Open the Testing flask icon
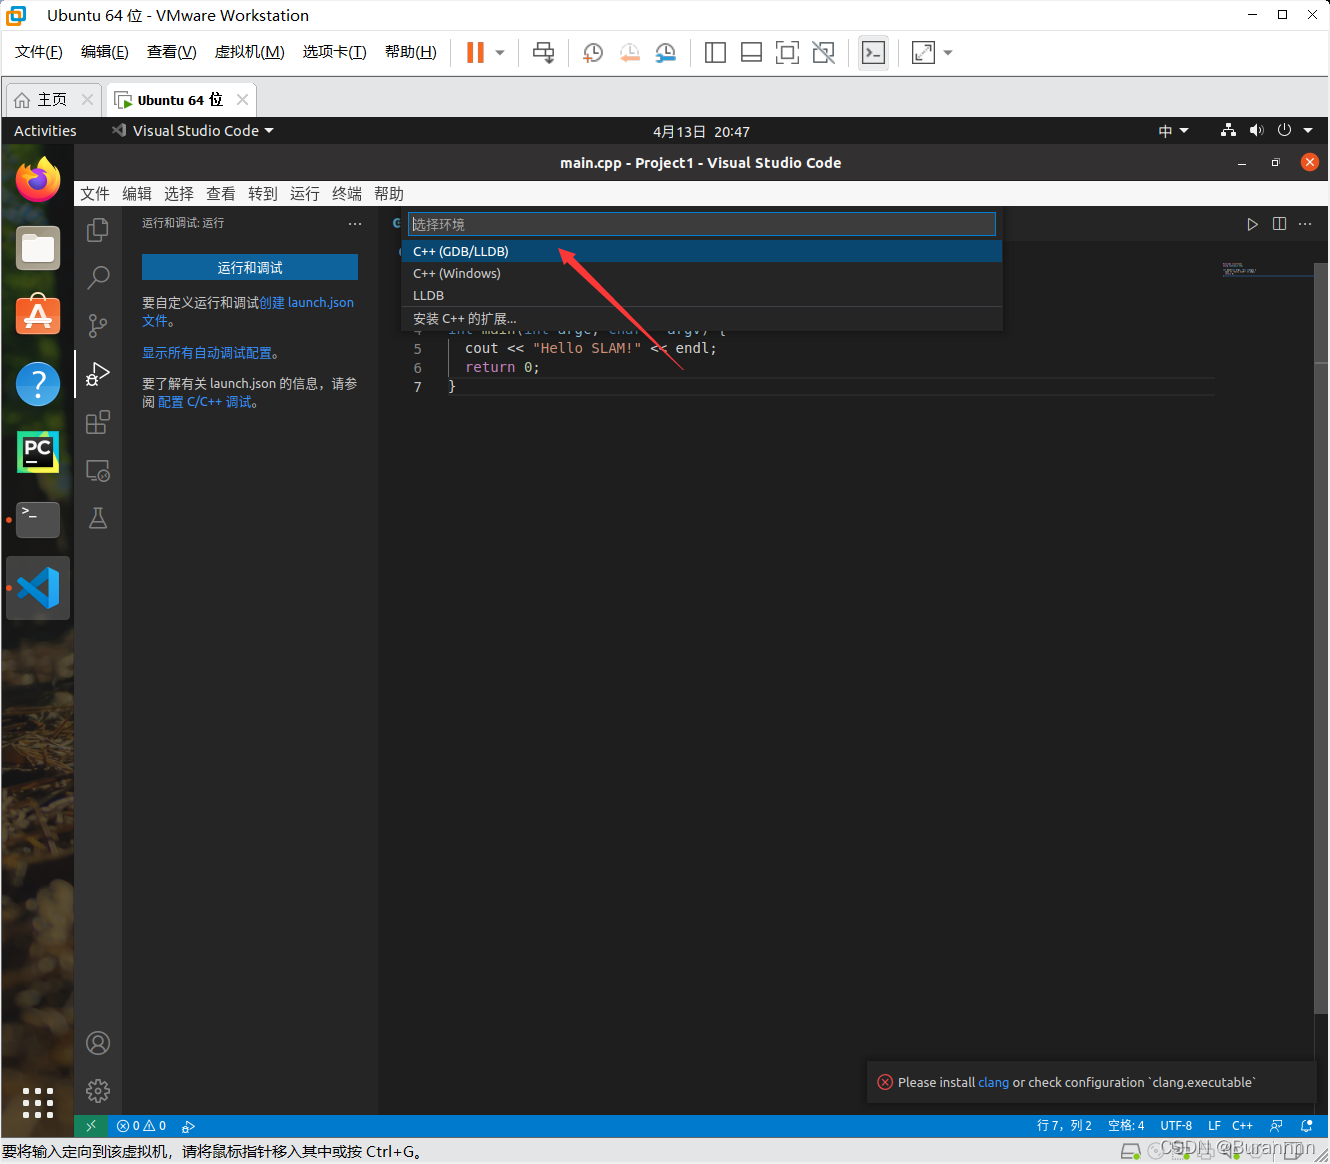This screenshot has width=1330, height=1164. tap(98, 518)
